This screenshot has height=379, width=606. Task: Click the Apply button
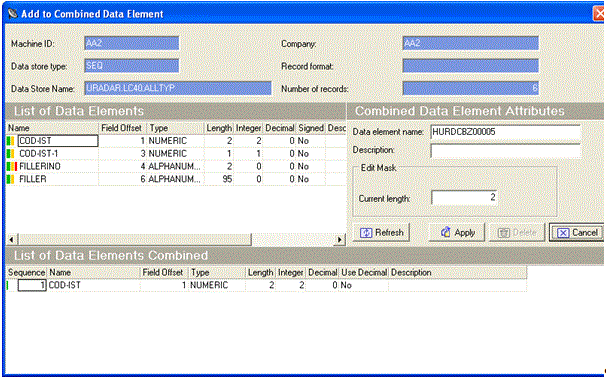(457, 233)
